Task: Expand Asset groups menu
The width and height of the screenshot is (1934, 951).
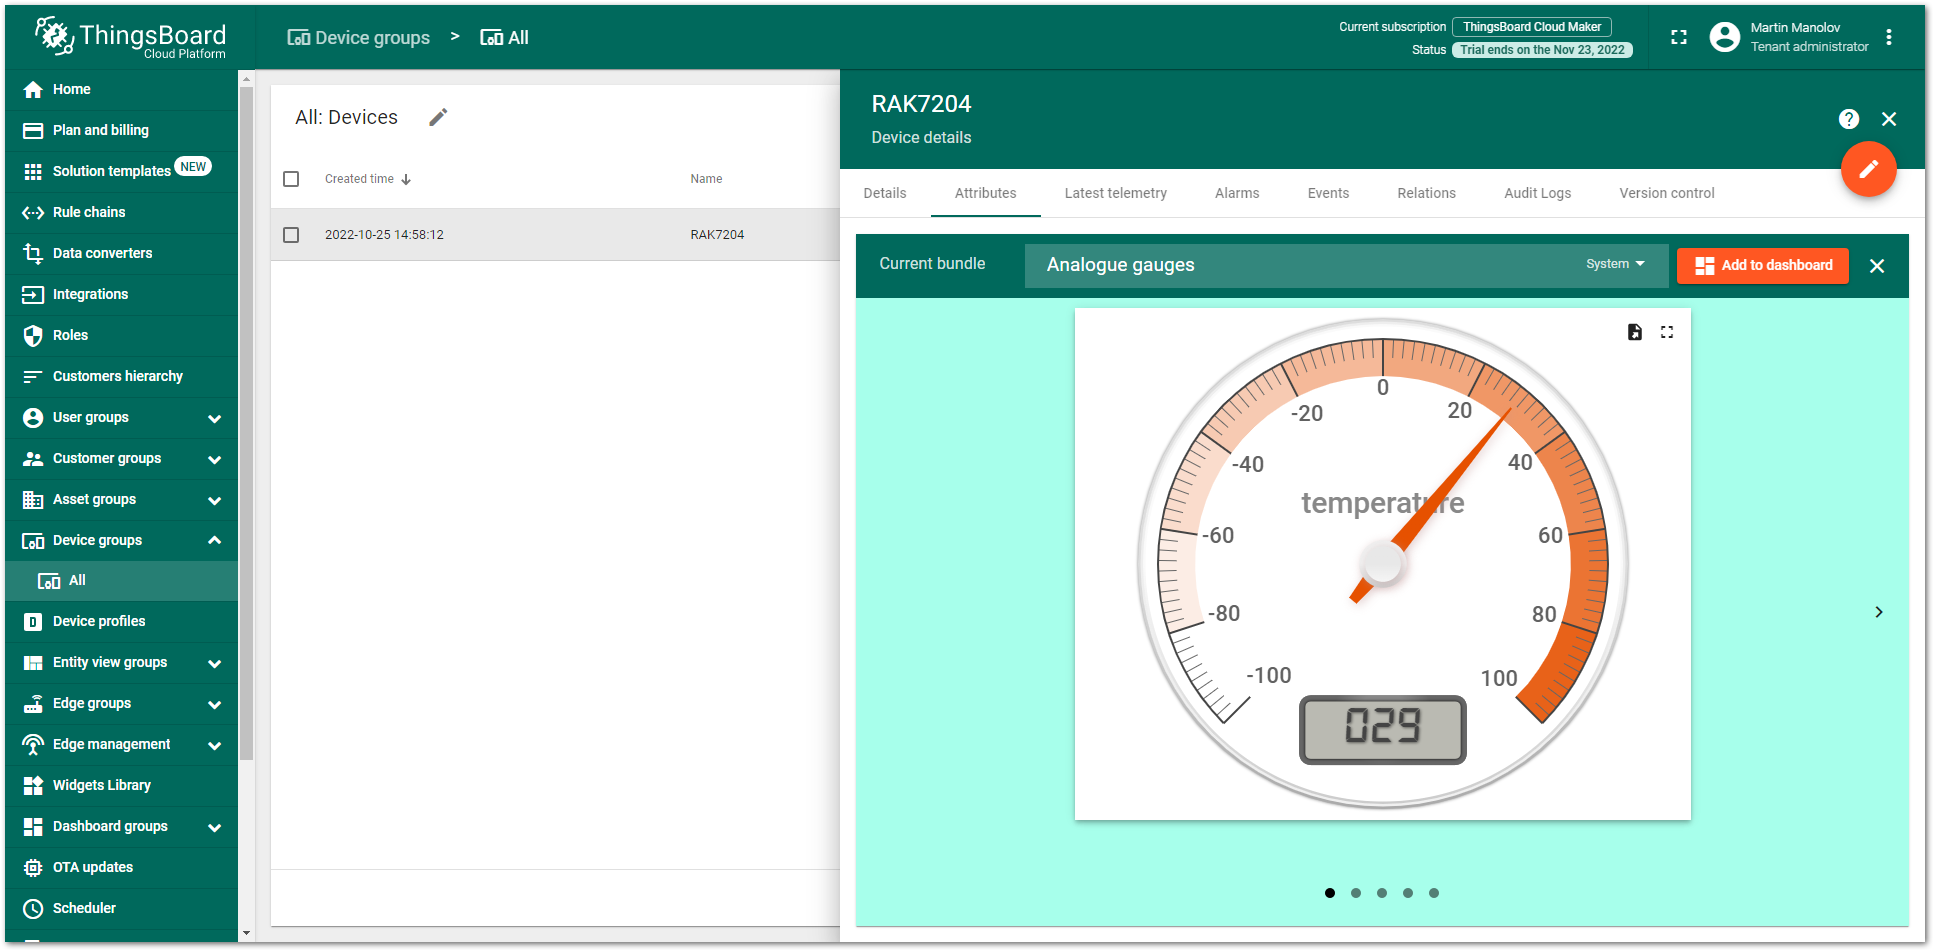Action: point(214,500)
